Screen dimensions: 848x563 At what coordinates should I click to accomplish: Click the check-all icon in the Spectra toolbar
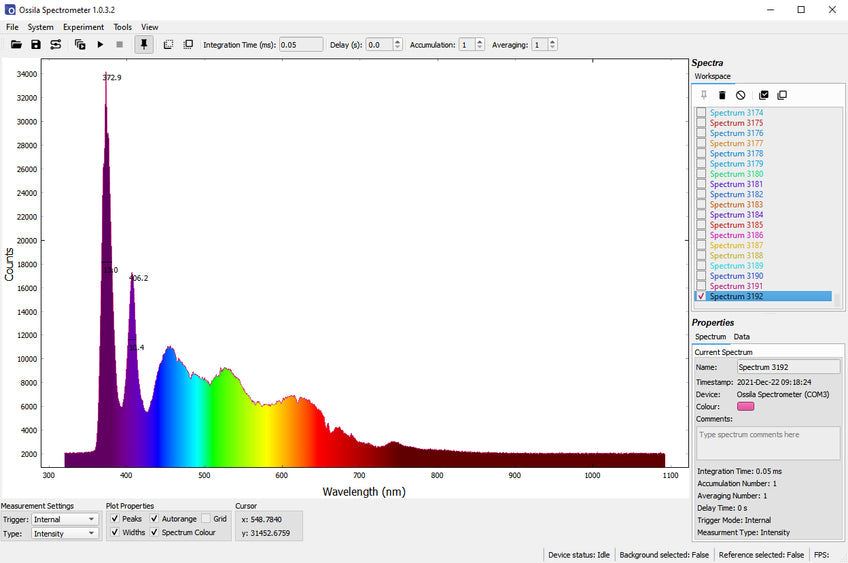pyautogui.click(x=764, y=95)
